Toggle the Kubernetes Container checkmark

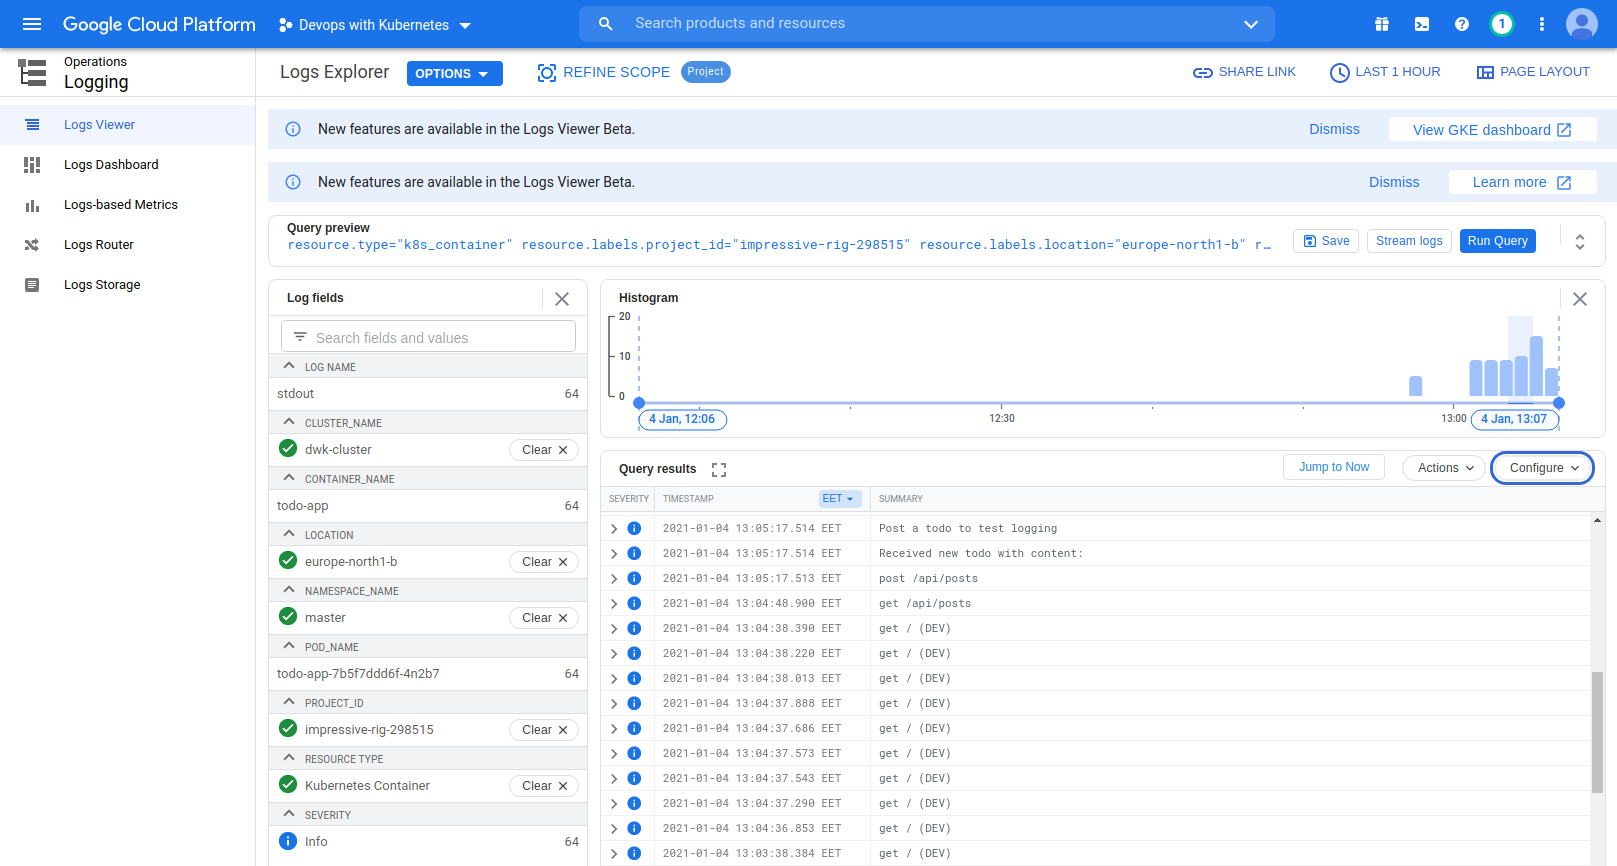click(x=288, y=784)
